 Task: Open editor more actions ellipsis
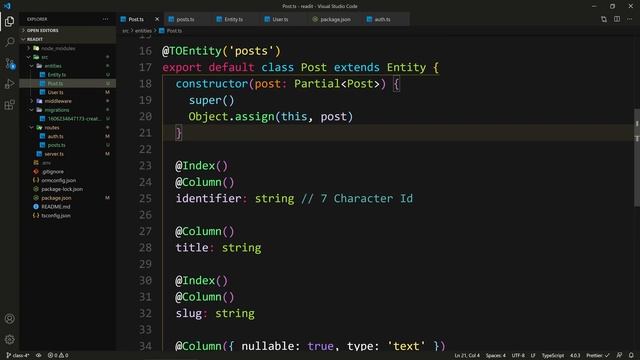630,19
